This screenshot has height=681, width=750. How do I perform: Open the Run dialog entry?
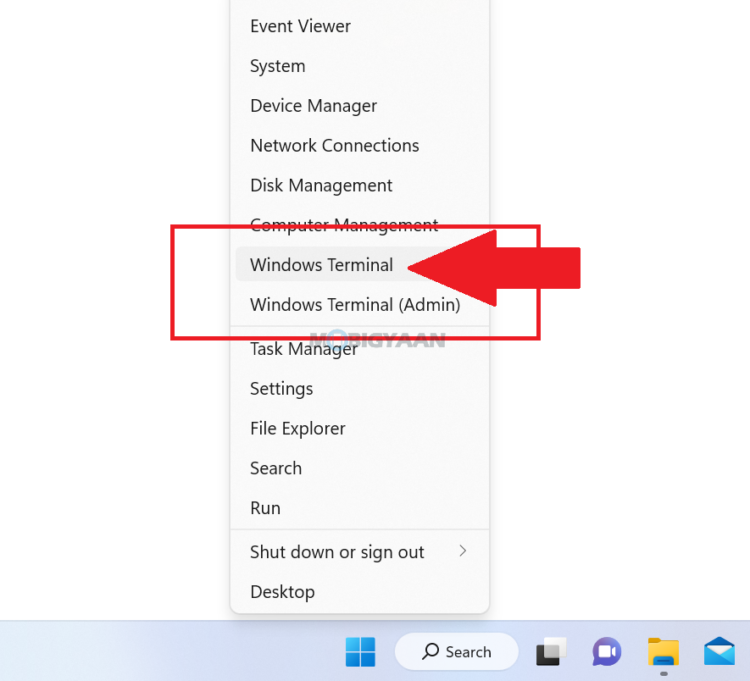click(360, 508)
